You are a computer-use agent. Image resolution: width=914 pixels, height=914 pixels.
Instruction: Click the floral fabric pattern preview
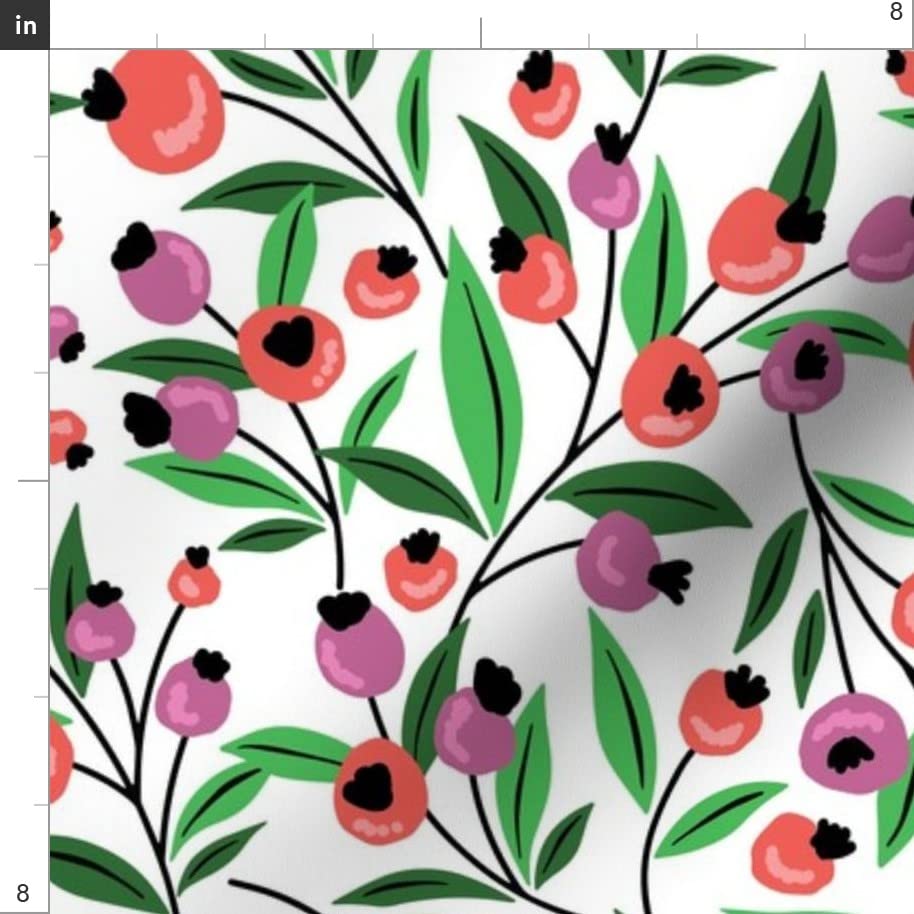tap(481, 481)
